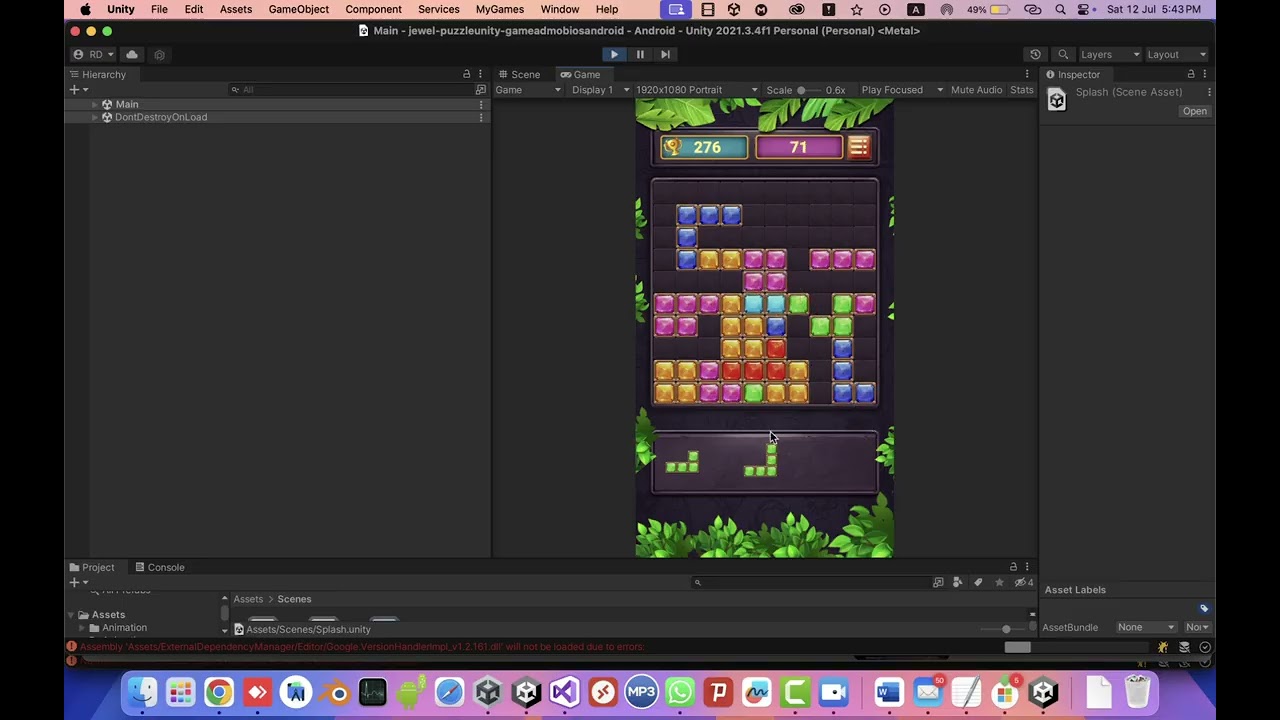Adjust the Game view Scale slider
1280x720 pixels.
(x=810, y=90)
